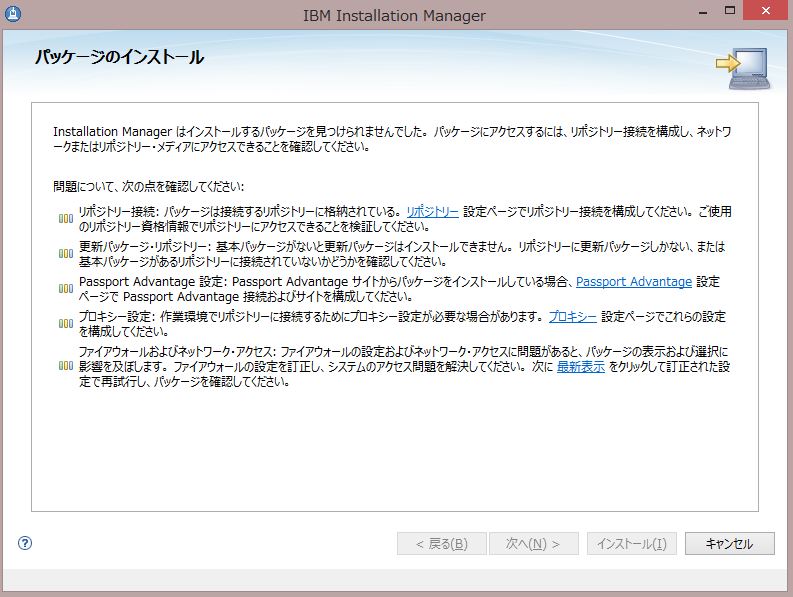Click the インストール(I) button
793x597 pixels.
(x=631, y=543)
